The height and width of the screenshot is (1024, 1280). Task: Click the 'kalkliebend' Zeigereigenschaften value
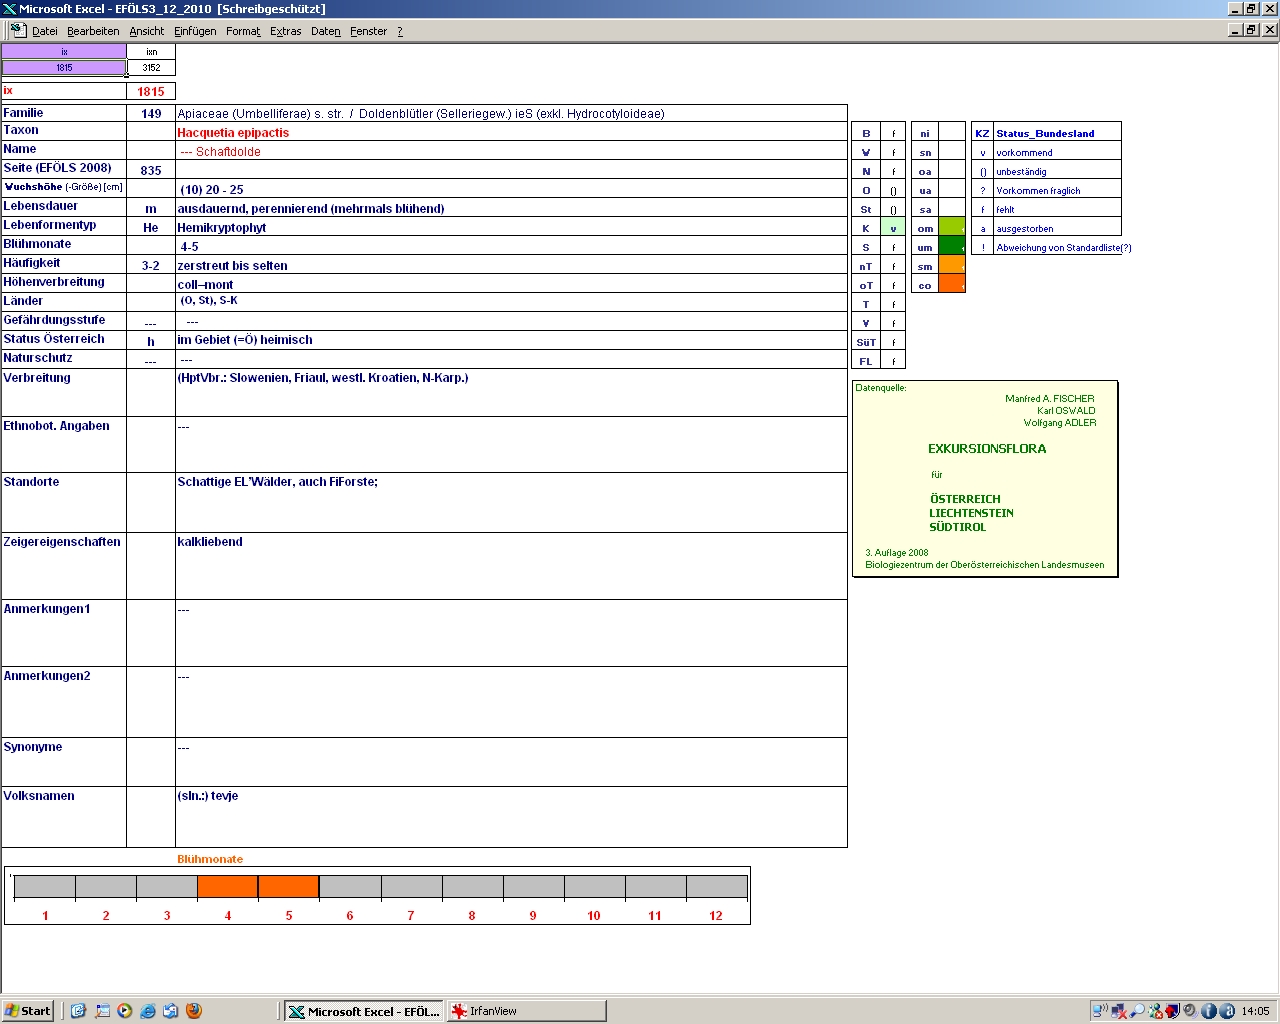pos(210,542)
